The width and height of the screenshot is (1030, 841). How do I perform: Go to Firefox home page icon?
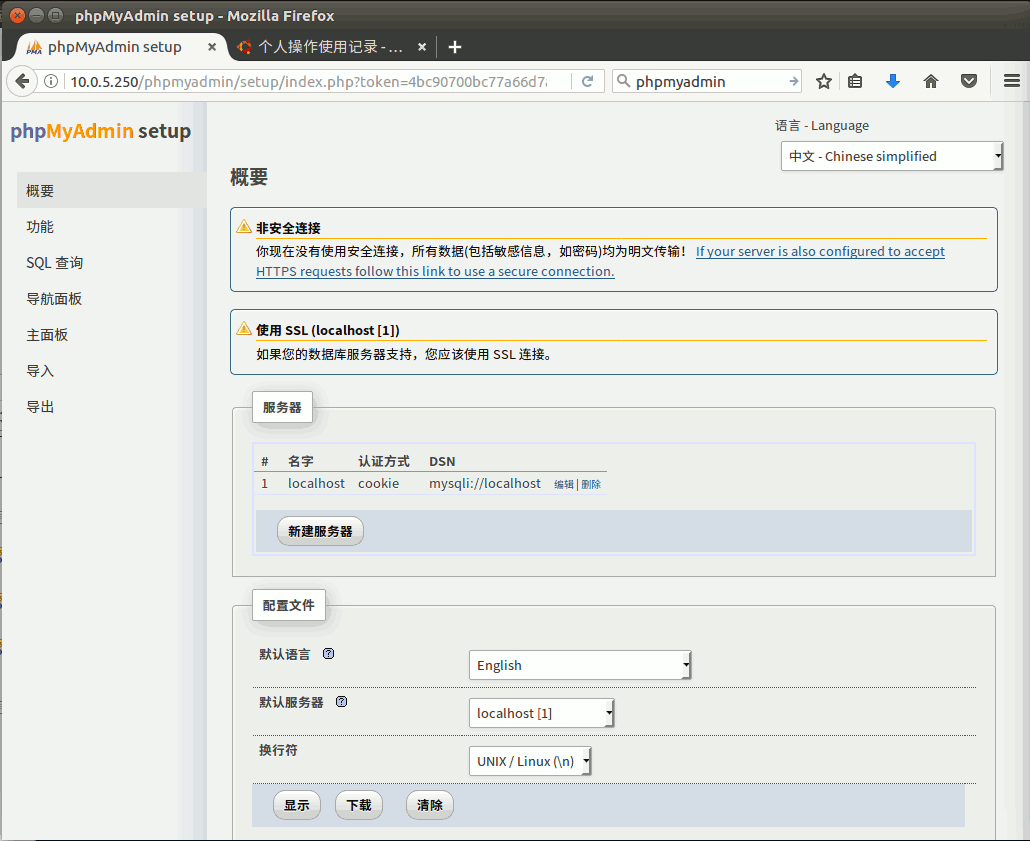(931, 81)
